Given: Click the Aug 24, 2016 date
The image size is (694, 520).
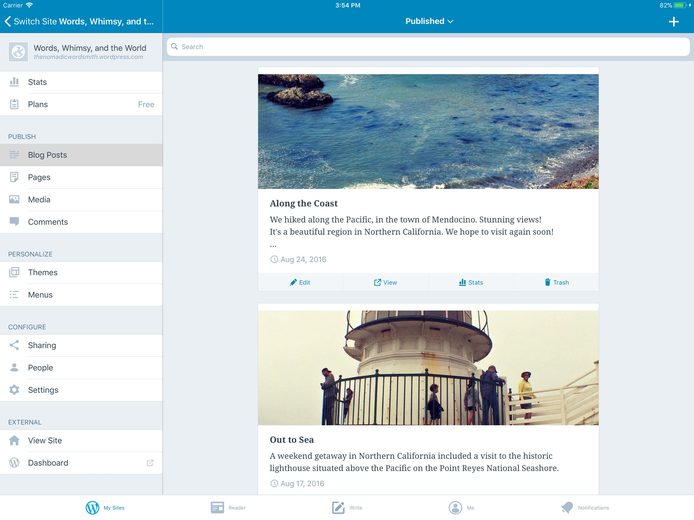Looking at the screenshot, I should pyautogui.click(x=303, y=259).
